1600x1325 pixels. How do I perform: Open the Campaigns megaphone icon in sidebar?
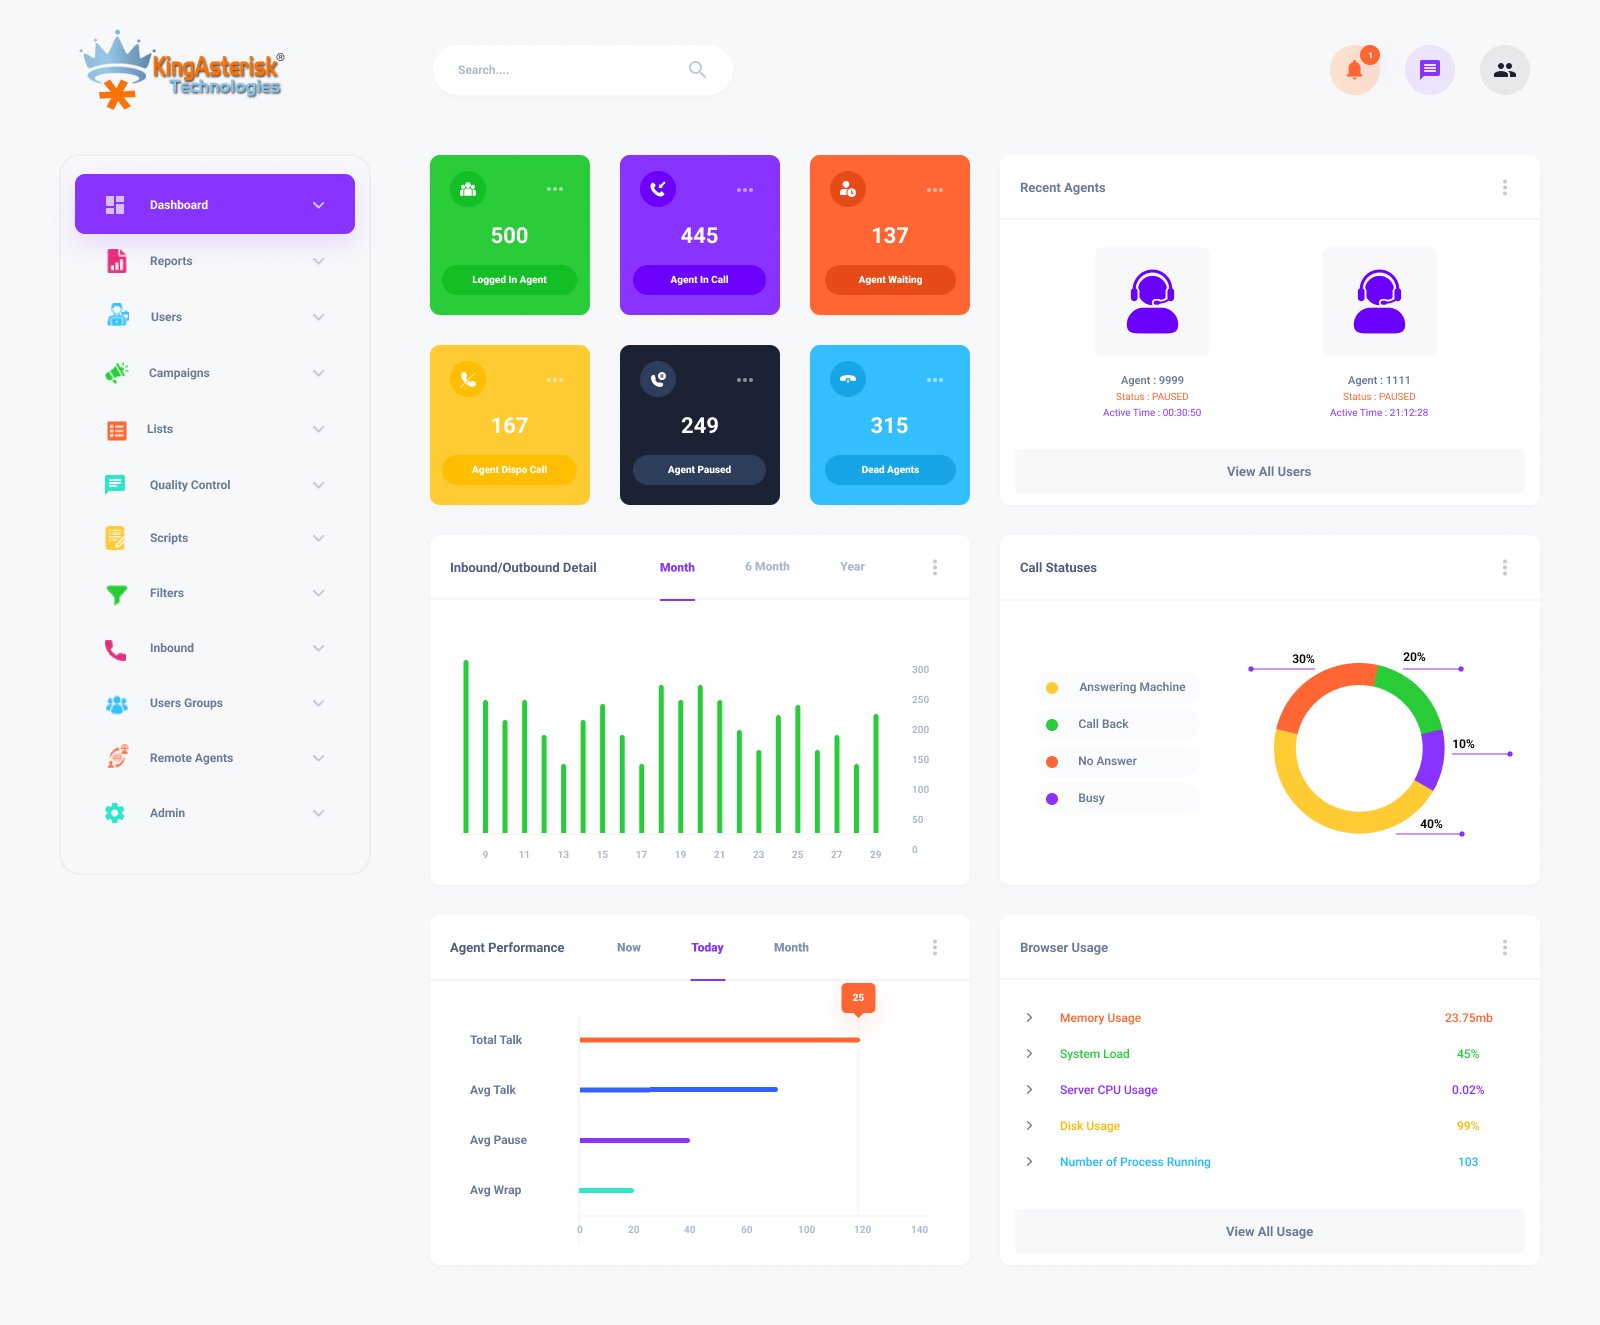point(117,373)
